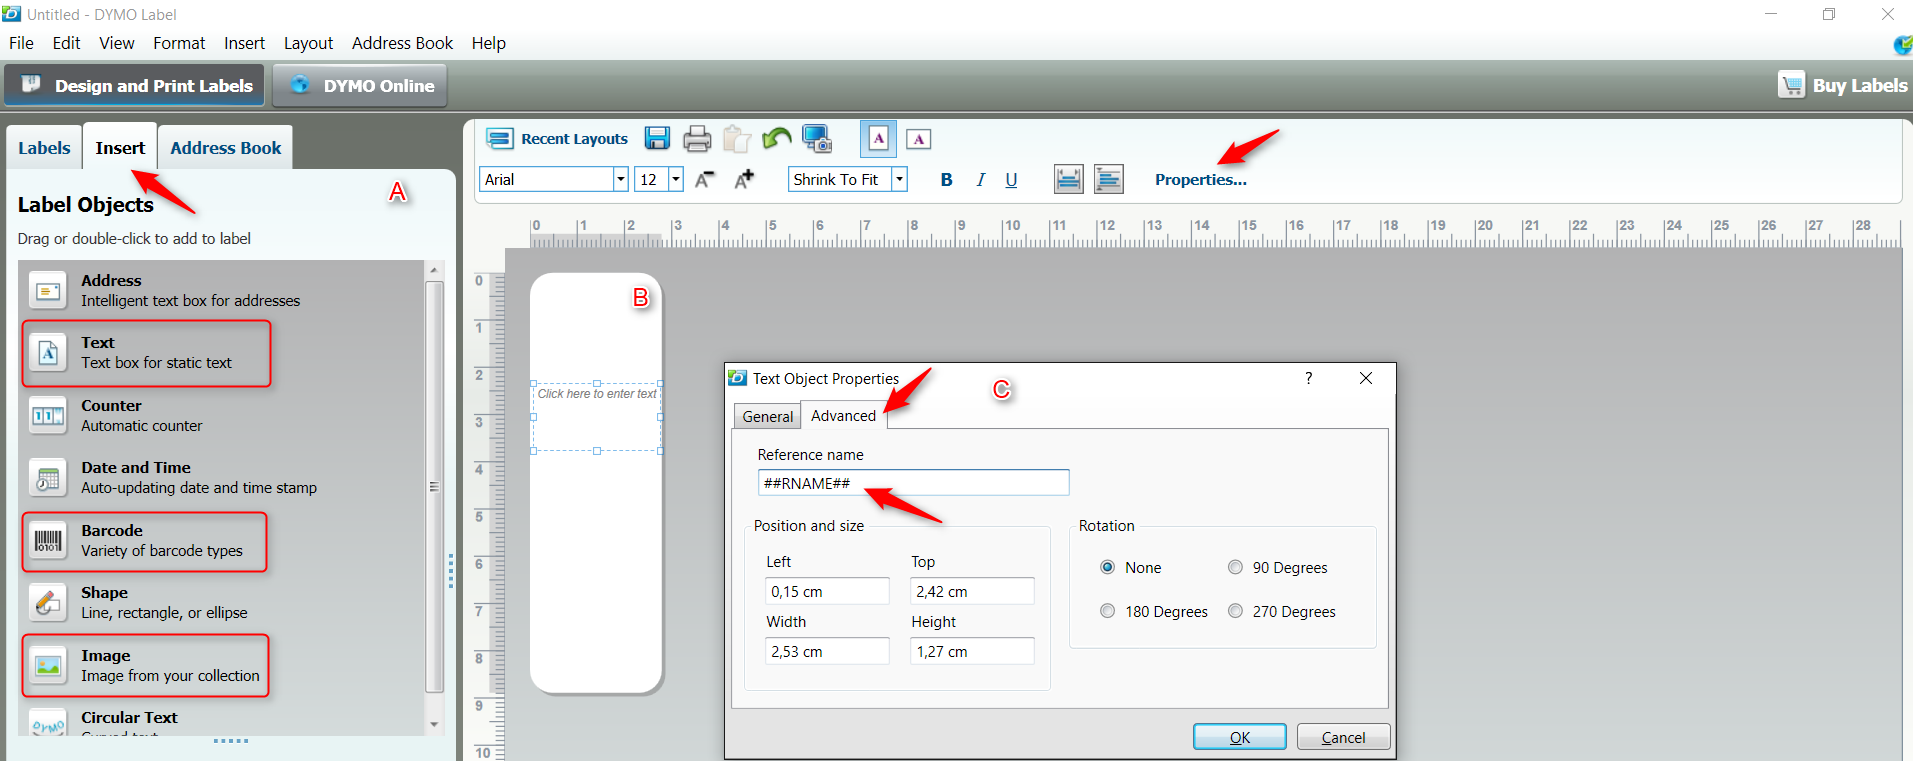Viewport: 1913px width, 761px height.
Task: Select the Counter object icon
Action: [48, 416]
